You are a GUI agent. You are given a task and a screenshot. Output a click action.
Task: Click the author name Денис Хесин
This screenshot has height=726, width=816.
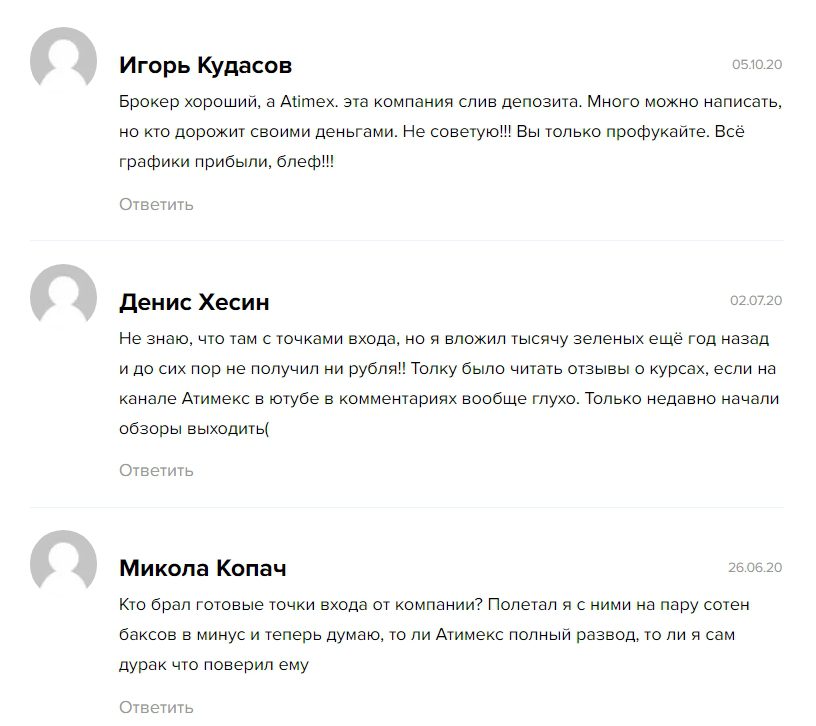pos(194,302)
